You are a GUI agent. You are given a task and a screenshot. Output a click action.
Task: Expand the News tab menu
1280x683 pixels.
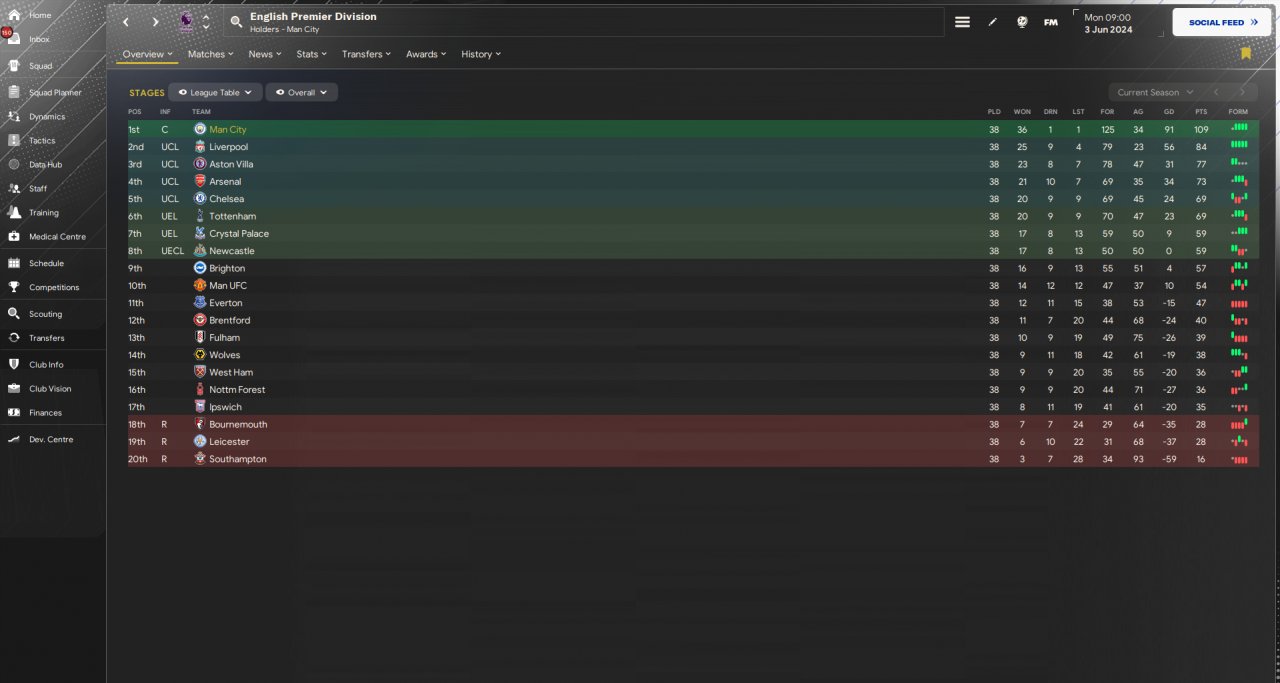click(x=265, y=54)
